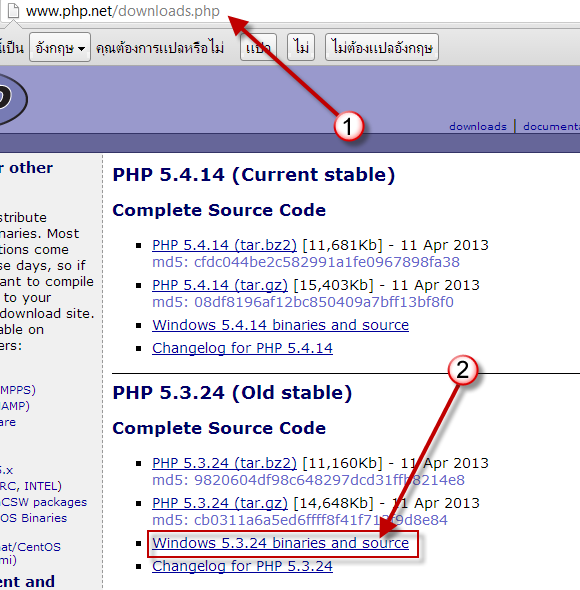Viewport: 580px width, 590px height.
Task: Click the PHP 5.4.14 (Current stable) heading
Action: 254,175
